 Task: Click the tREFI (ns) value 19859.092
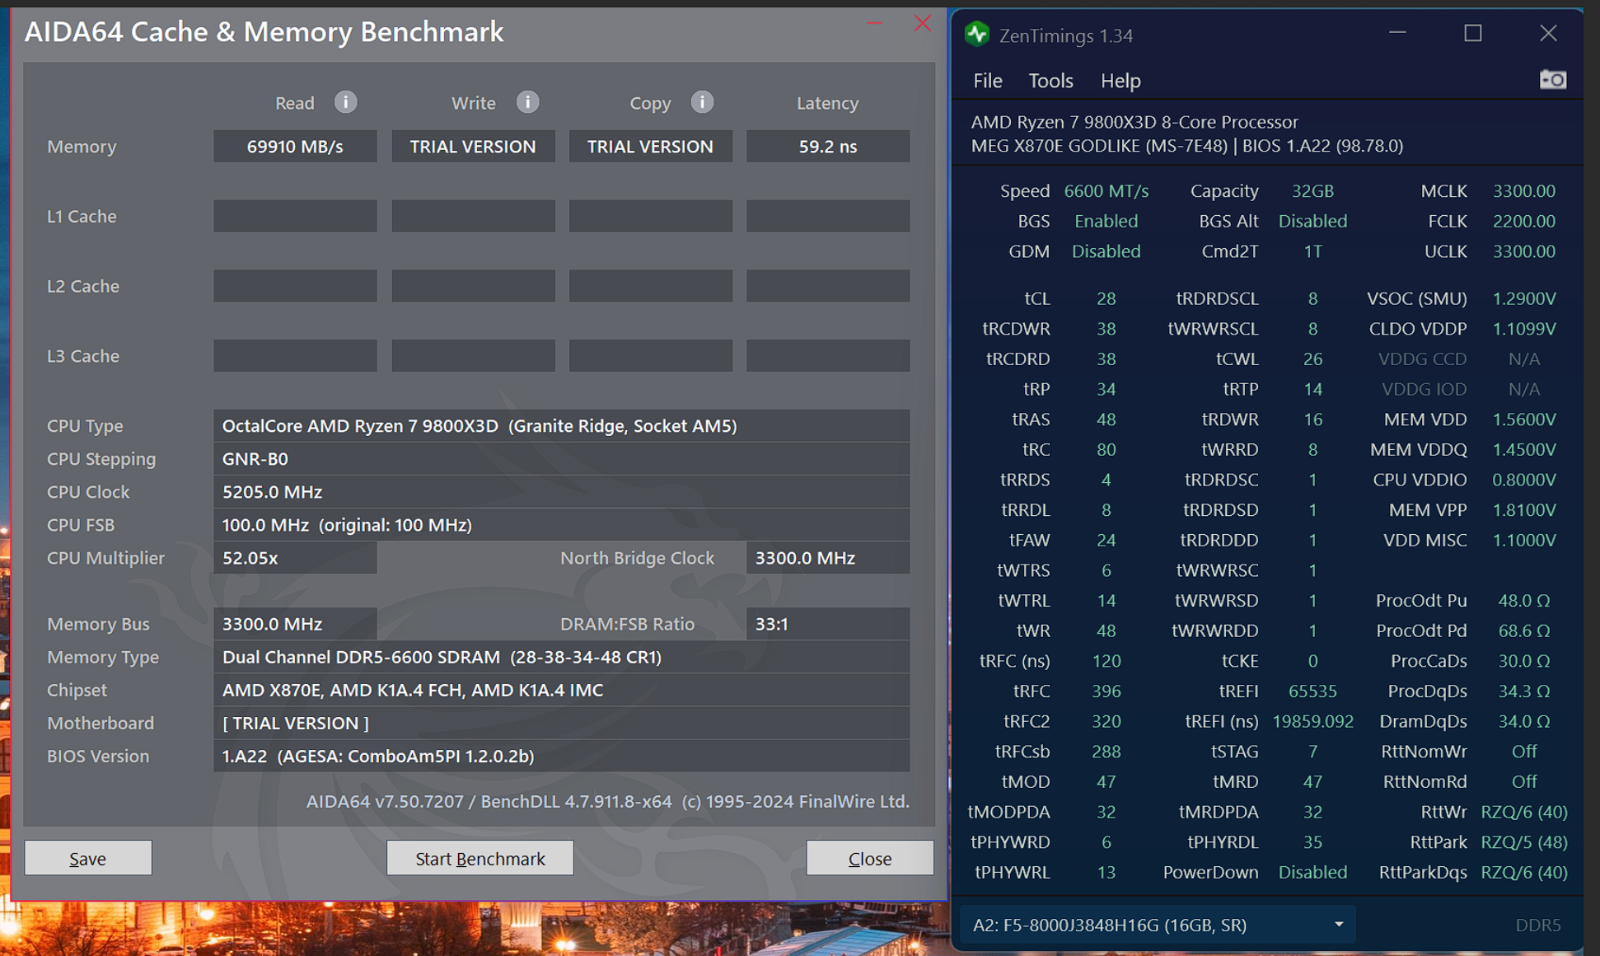(1313, 721)
